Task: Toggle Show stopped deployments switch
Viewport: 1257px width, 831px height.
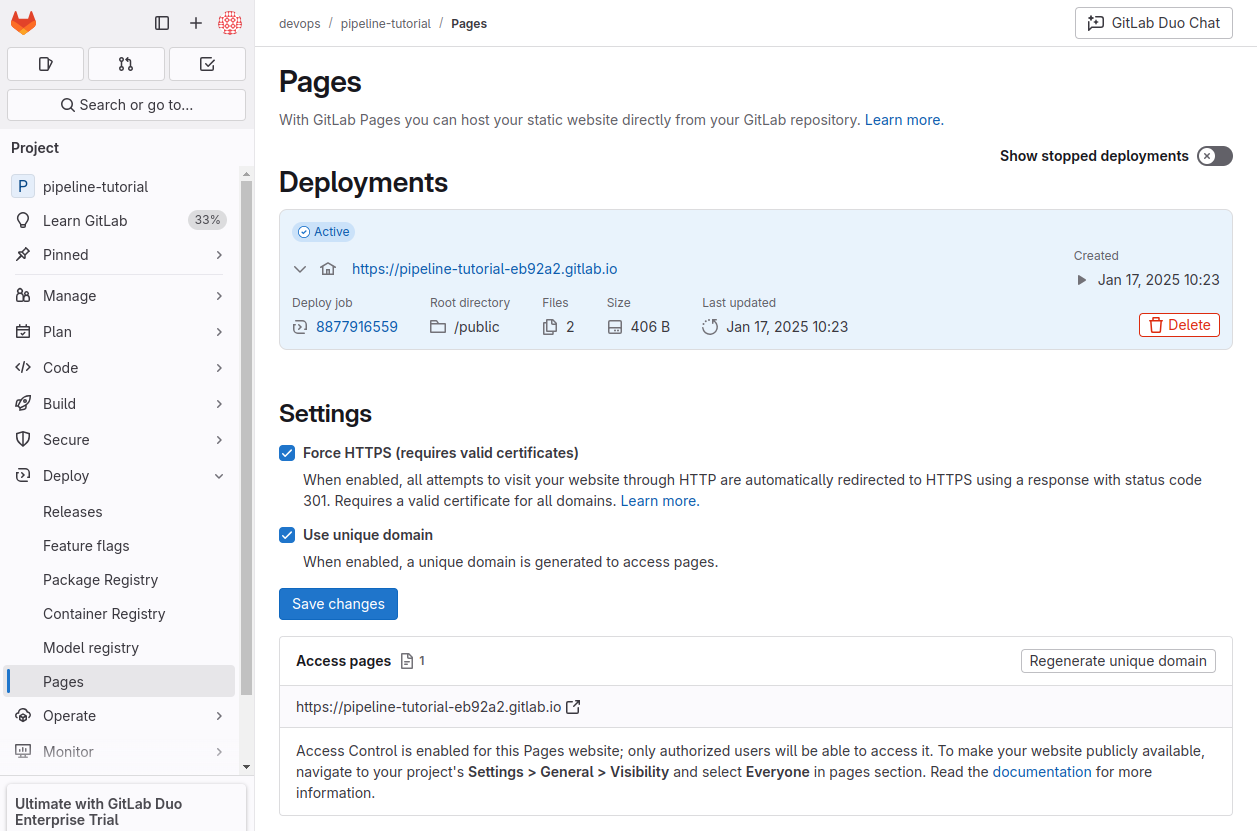Action: pos(1215,156)
